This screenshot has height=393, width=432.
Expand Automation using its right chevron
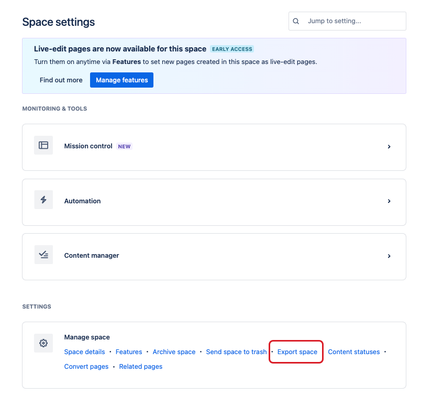[x=389, y=201]
